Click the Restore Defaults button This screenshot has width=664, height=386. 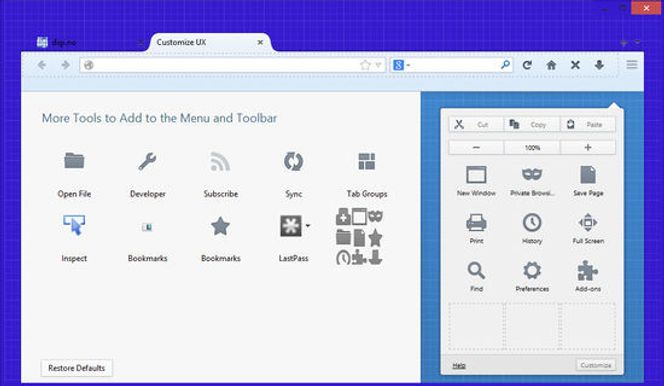point(77,368)
